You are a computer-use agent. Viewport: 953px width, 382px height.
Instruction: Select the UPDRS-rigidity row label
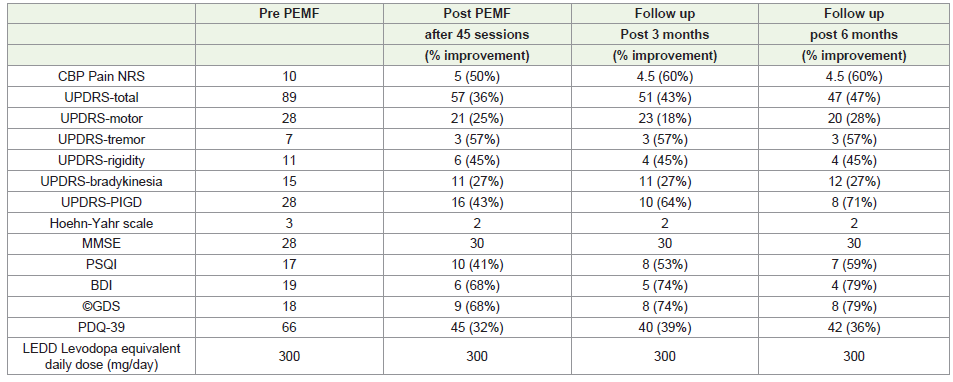tap(100, 160)
